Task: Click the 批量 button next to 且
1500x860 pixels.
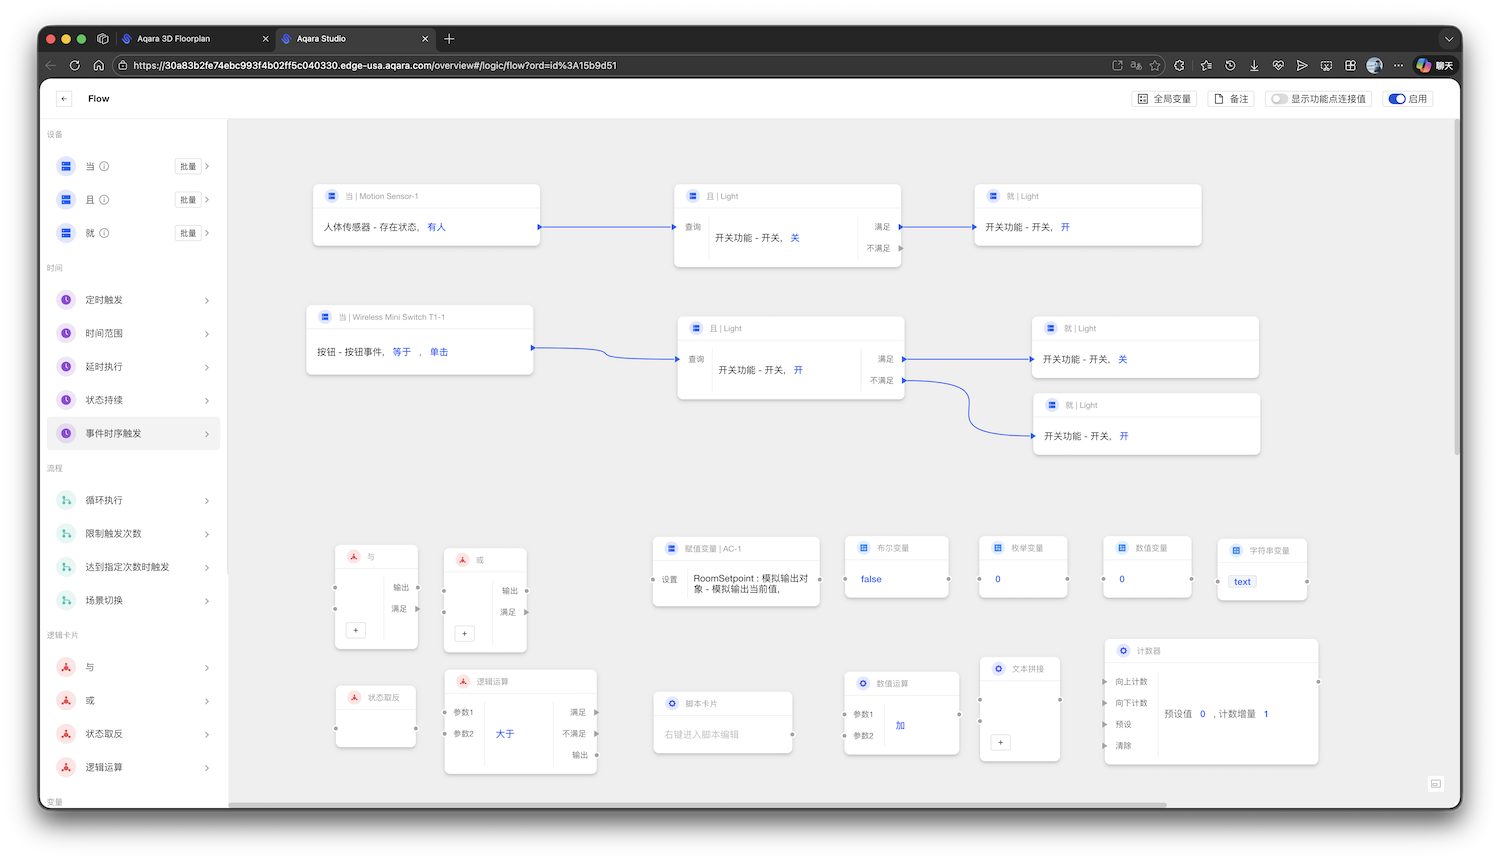Action: (188, 200)
